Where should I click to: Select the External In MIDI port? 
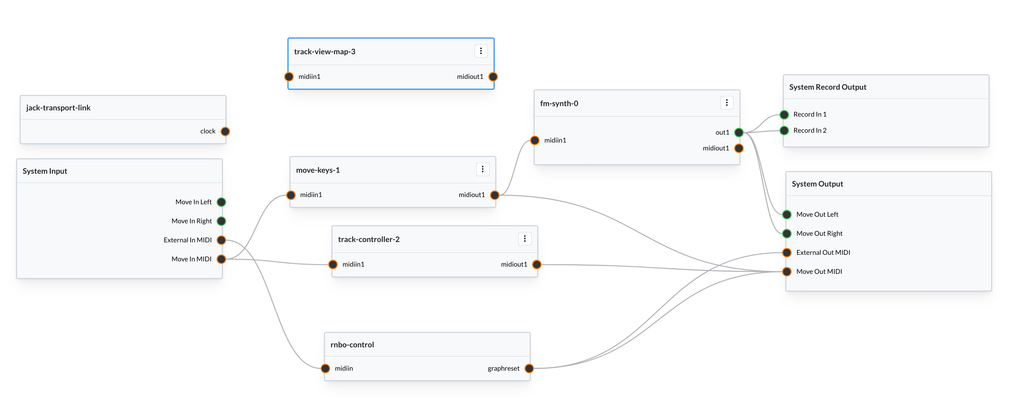point(221,240)
